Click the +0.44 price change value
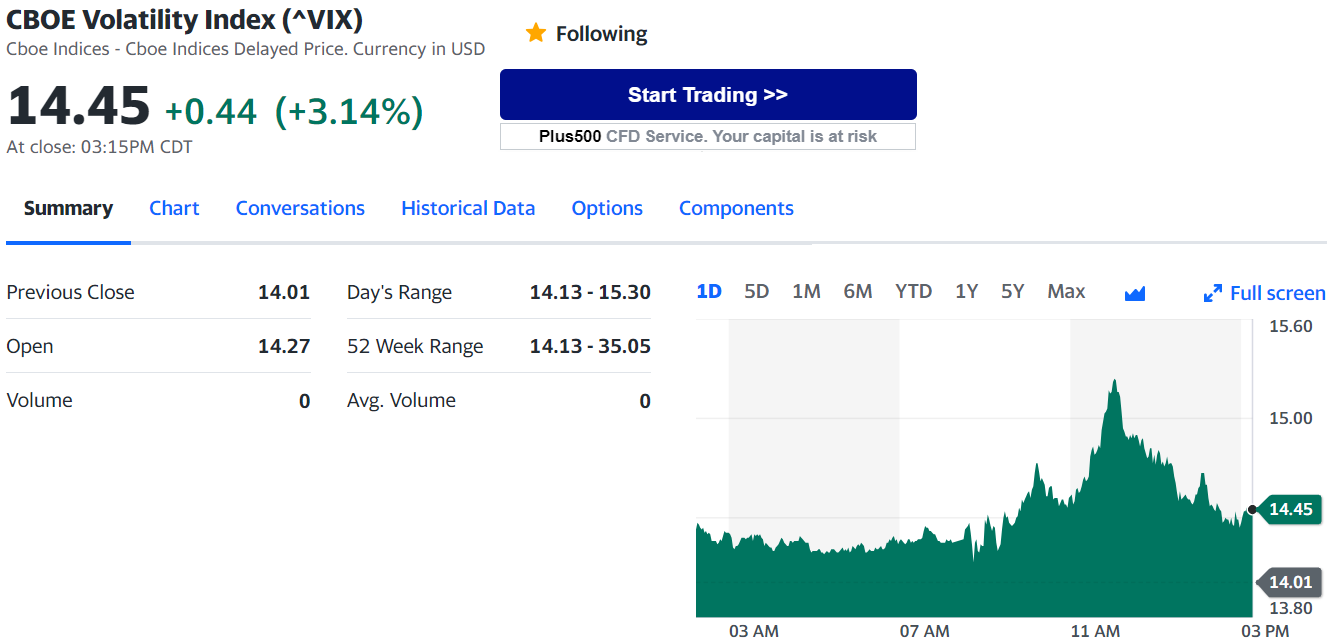The width and height of the screenshot is (1327, 640). pyautogui.click(x=210, y=111)
